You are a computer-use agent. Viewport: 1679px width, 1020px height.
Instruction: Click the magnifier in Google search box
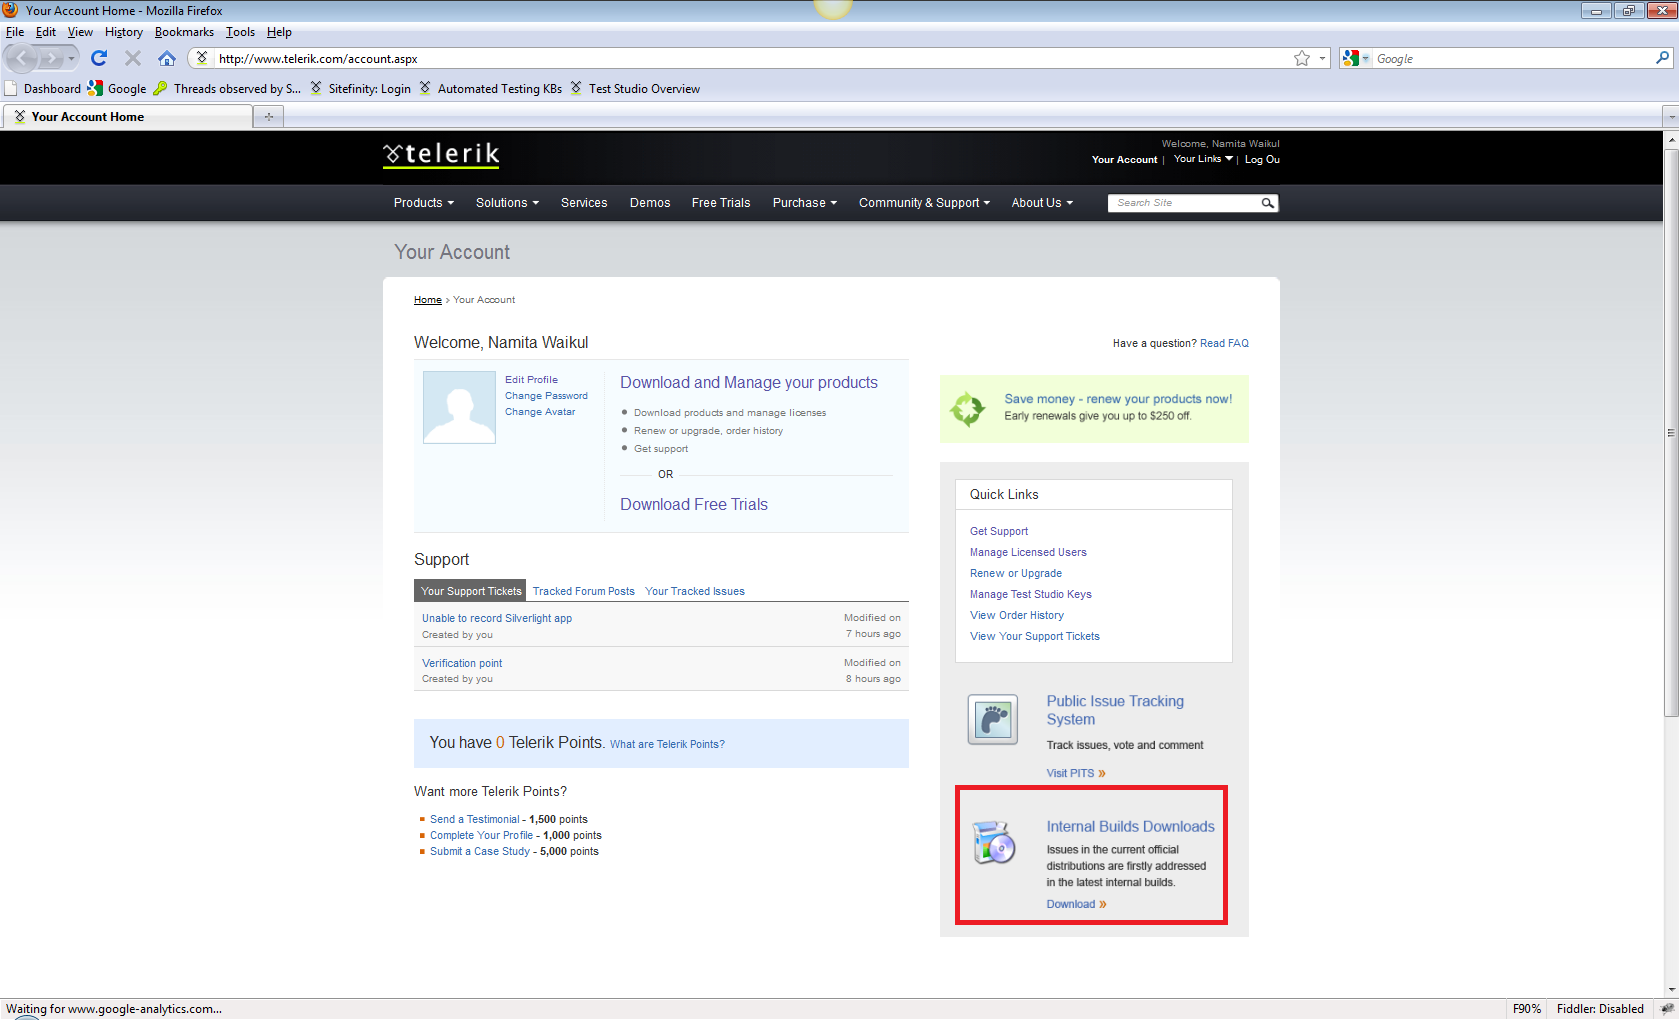[1662, 58]
